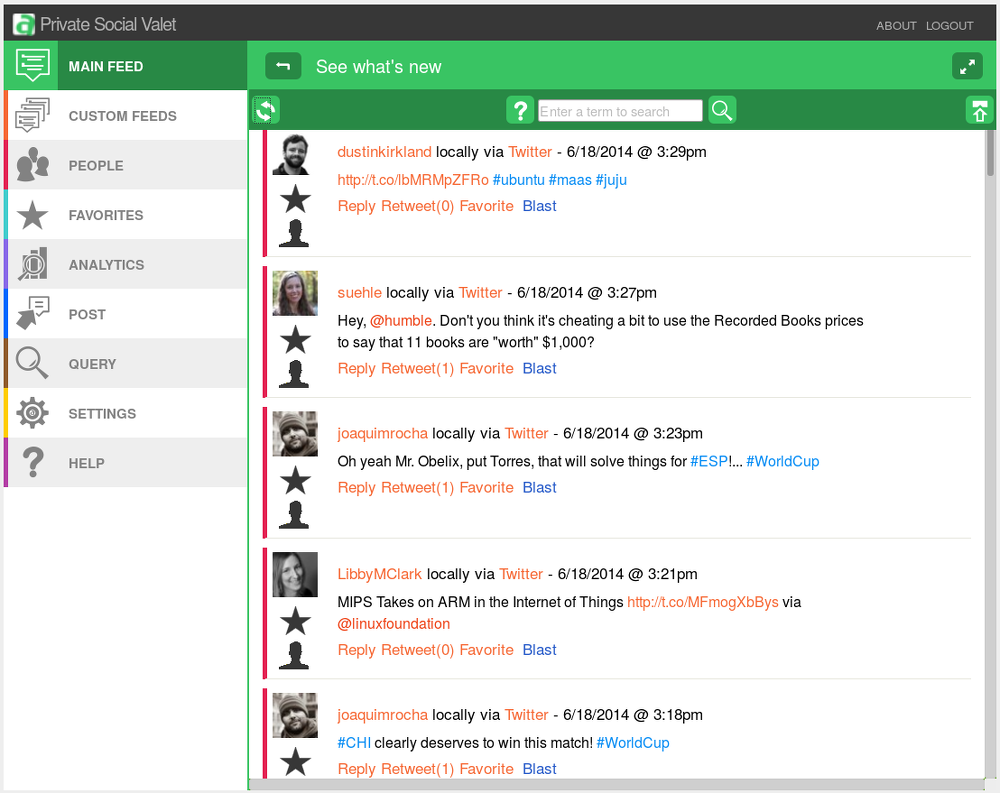Toggle the star on suehle's post
The height and width of the screenshot is (793, 1000).
click(x=295, y=339)
